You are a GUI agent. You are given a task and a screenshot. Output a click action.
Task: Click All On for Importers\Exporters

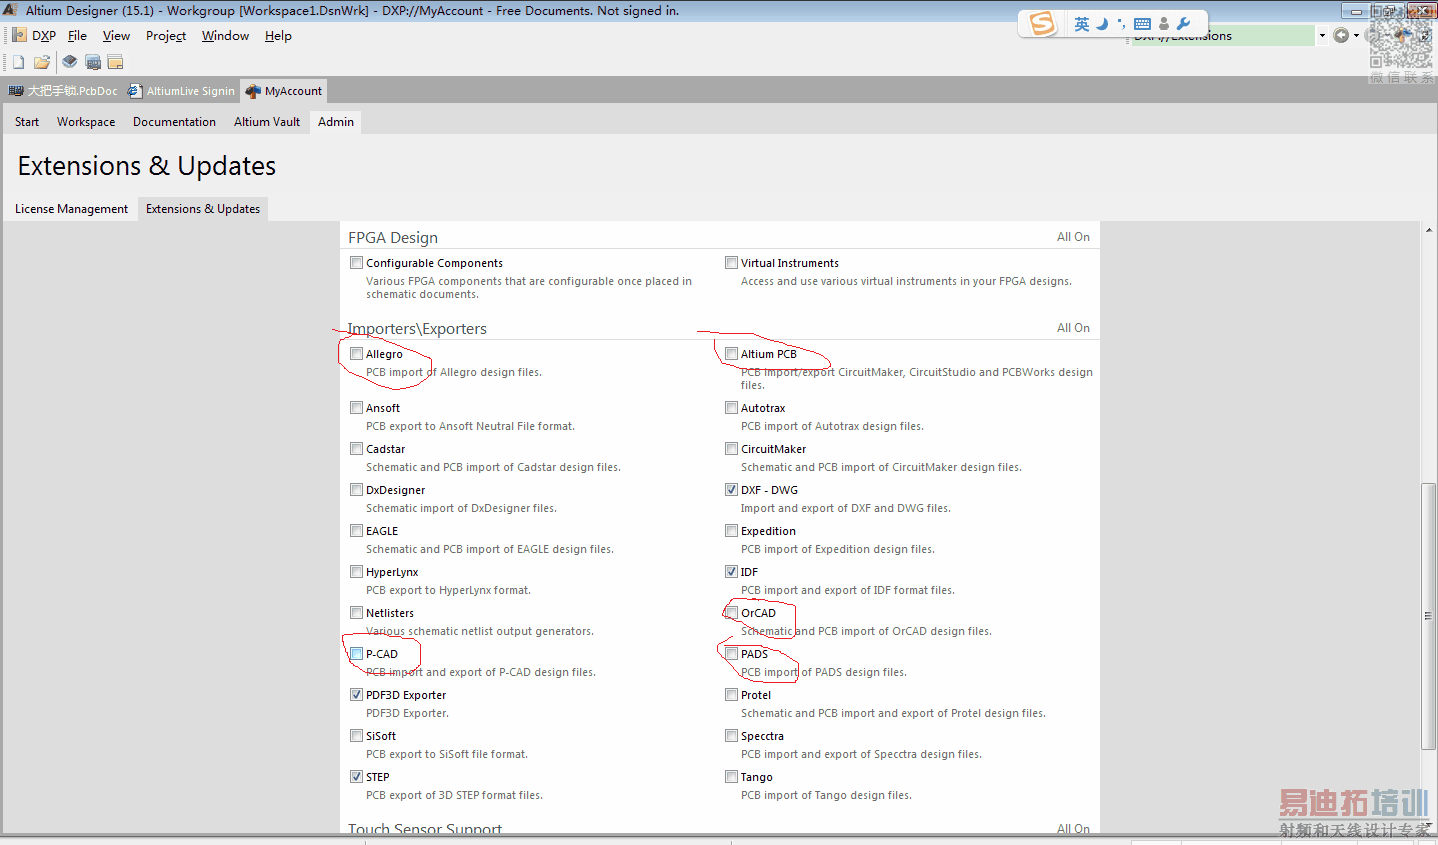coord(1073,328)
